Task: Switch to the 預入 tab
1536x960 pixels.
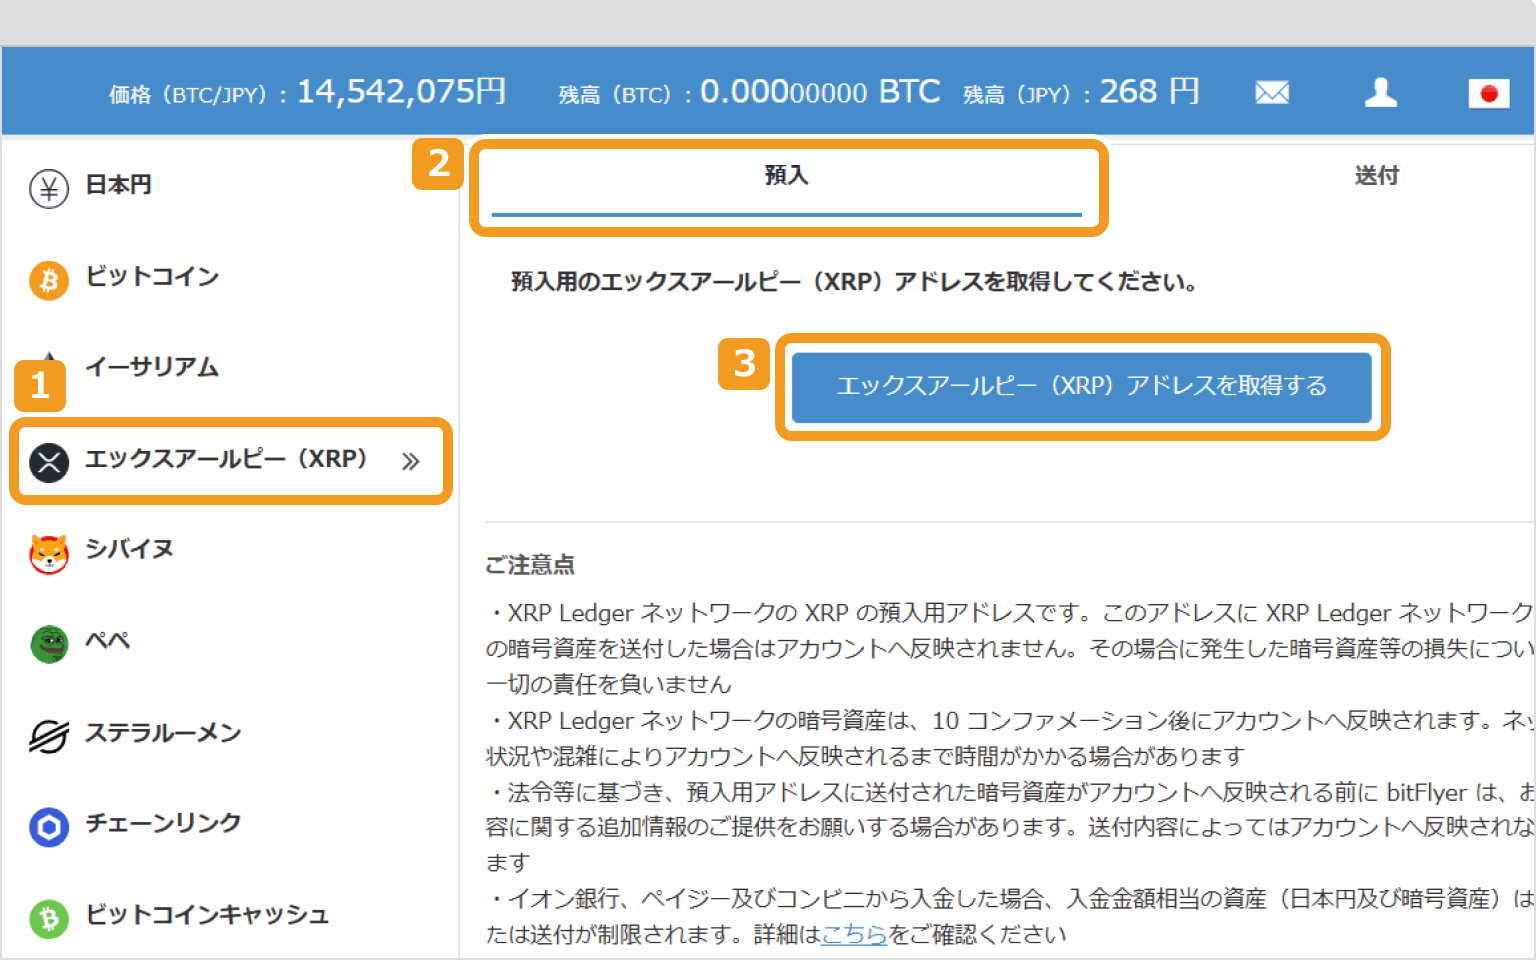Action: [786, 175]
